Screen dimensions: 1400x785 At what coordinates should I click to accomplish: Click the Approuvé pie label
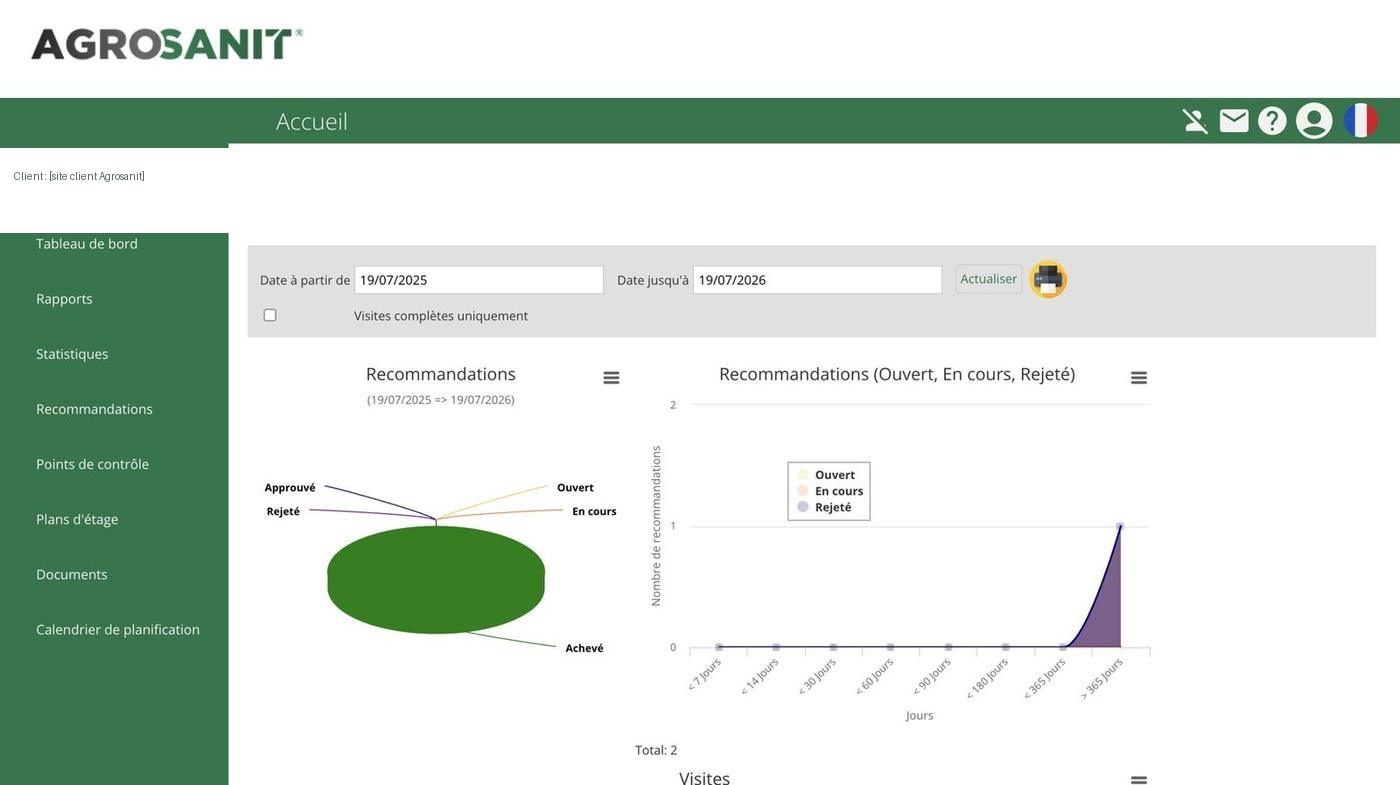click(290, 488)
